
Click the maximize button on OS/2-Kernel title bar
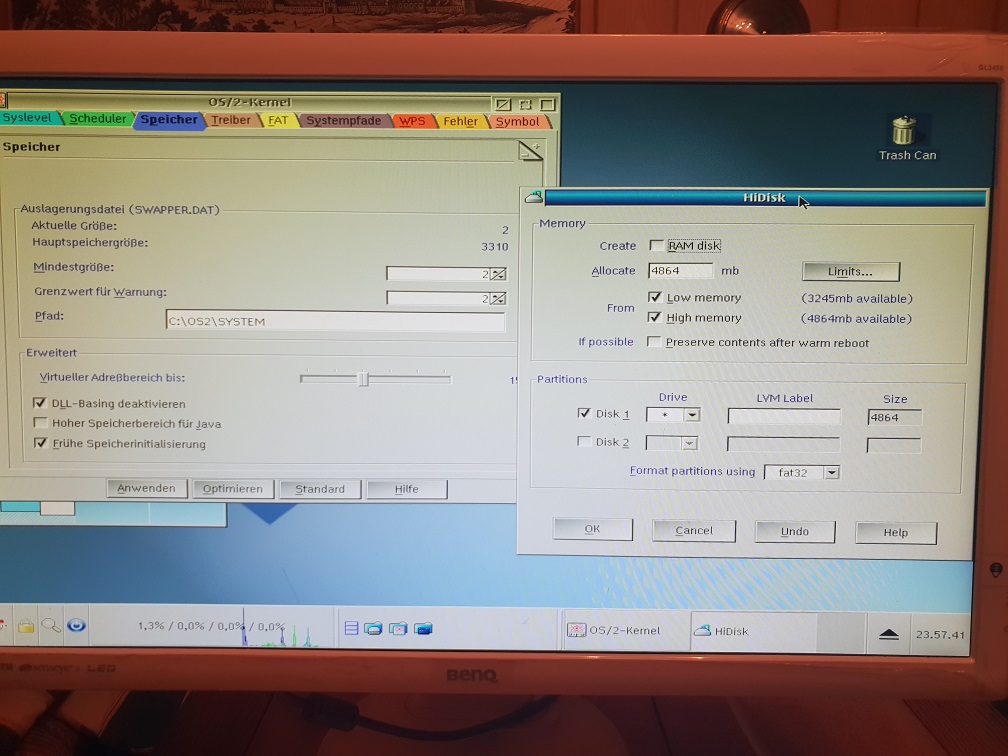(x=547, y=104)
